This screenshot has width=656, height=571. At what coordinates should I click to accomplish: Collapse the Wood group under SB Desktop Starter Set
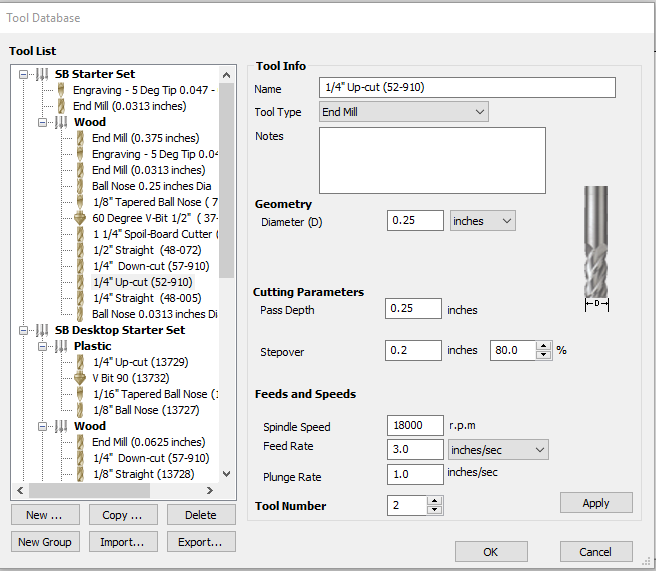[x=42, y=427]
